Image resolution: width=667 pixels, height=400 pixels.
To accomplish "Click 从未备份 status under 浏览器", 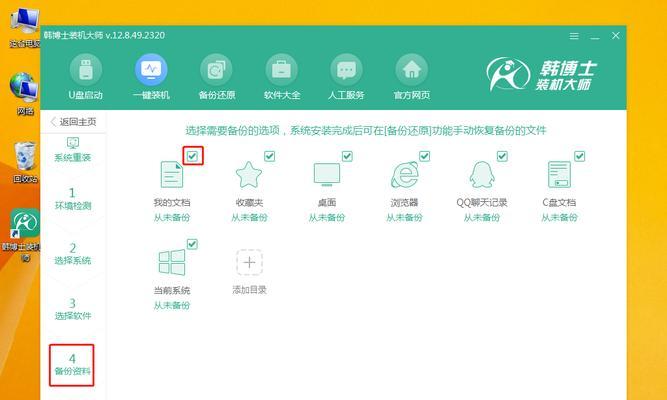I will click(x=404, y=217).
